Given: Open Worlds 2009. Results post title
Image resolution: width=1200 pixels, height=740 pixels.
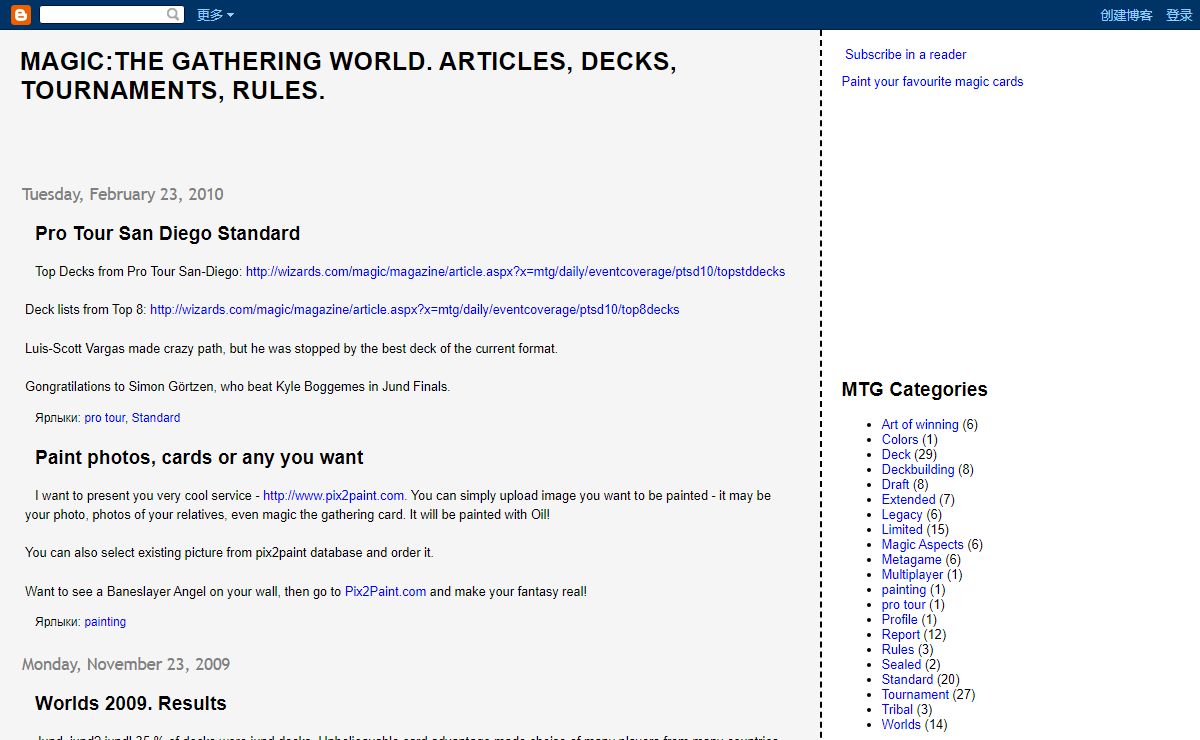Looking at the screenshot, I should (131, 703).
